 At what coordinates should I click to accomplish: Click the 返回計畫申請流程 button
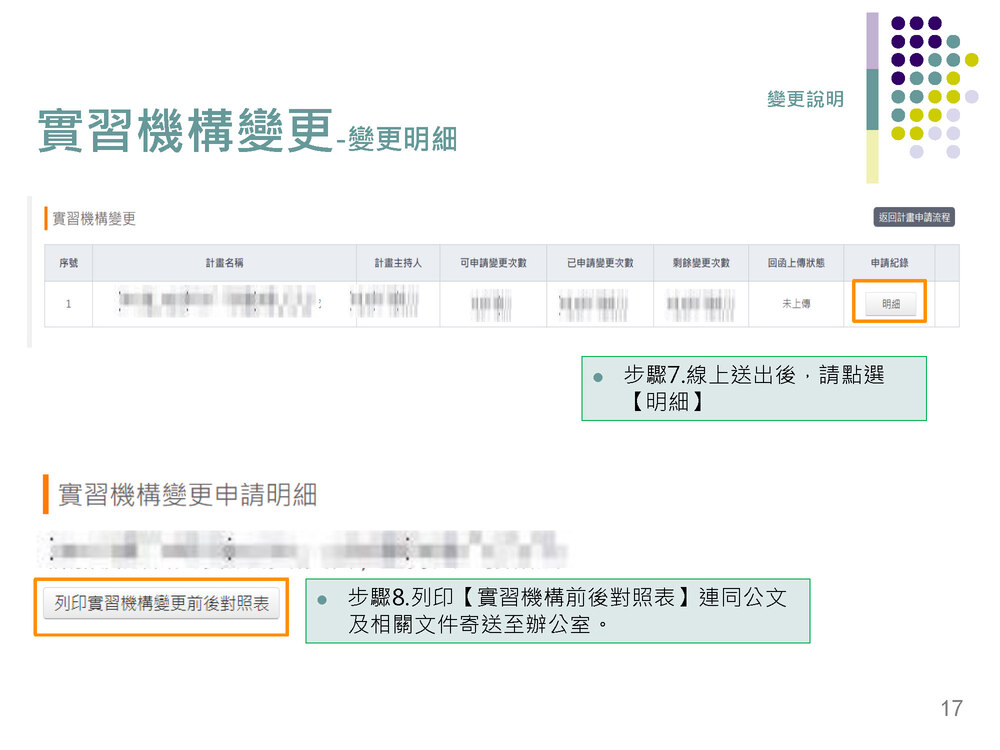[x=914, y=217]
